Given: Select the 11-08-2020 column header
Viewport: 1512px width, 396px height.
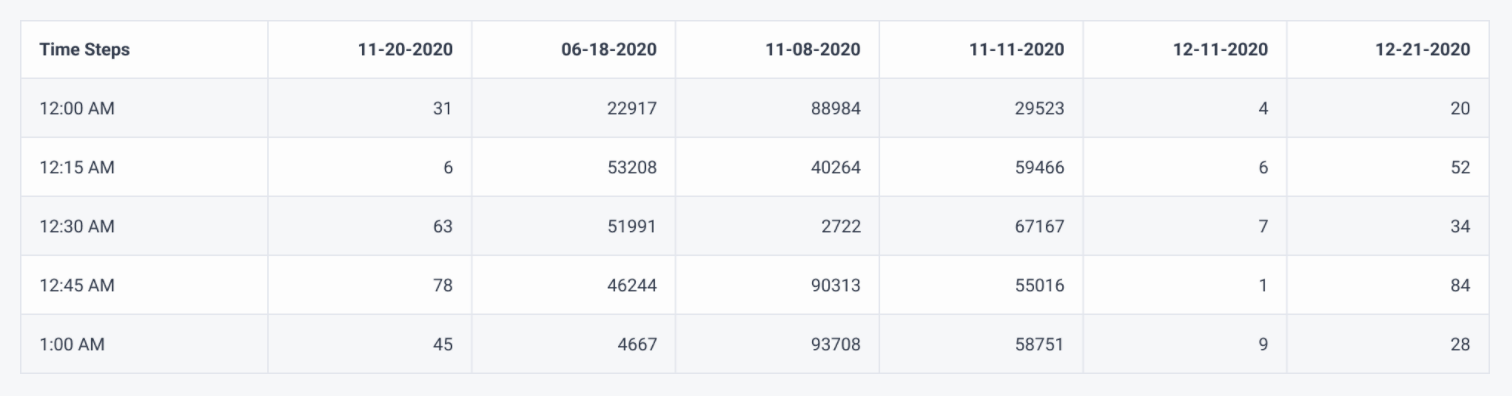Looking at the screenshot, I should pyautogui.click(x=778, y=50).
